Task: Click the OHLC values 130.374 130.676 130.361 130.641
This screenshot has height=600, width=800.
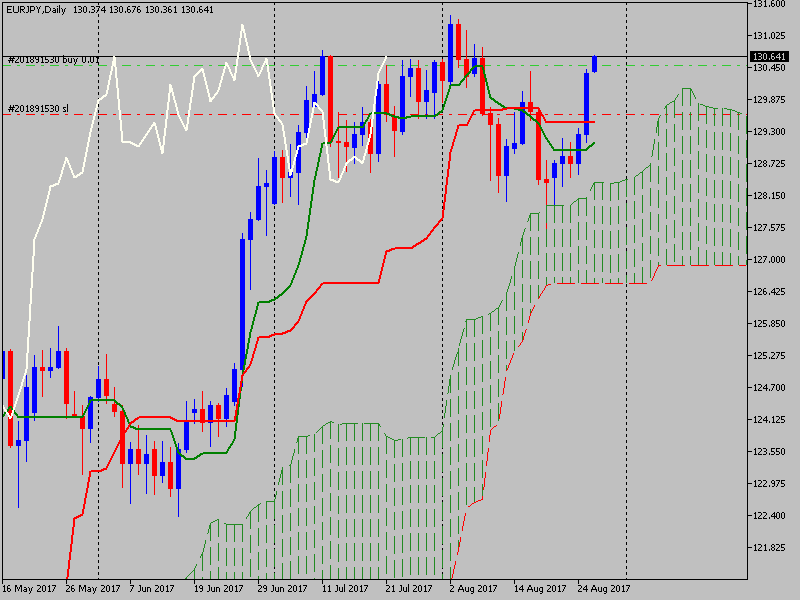Action: tap(143, 10)
